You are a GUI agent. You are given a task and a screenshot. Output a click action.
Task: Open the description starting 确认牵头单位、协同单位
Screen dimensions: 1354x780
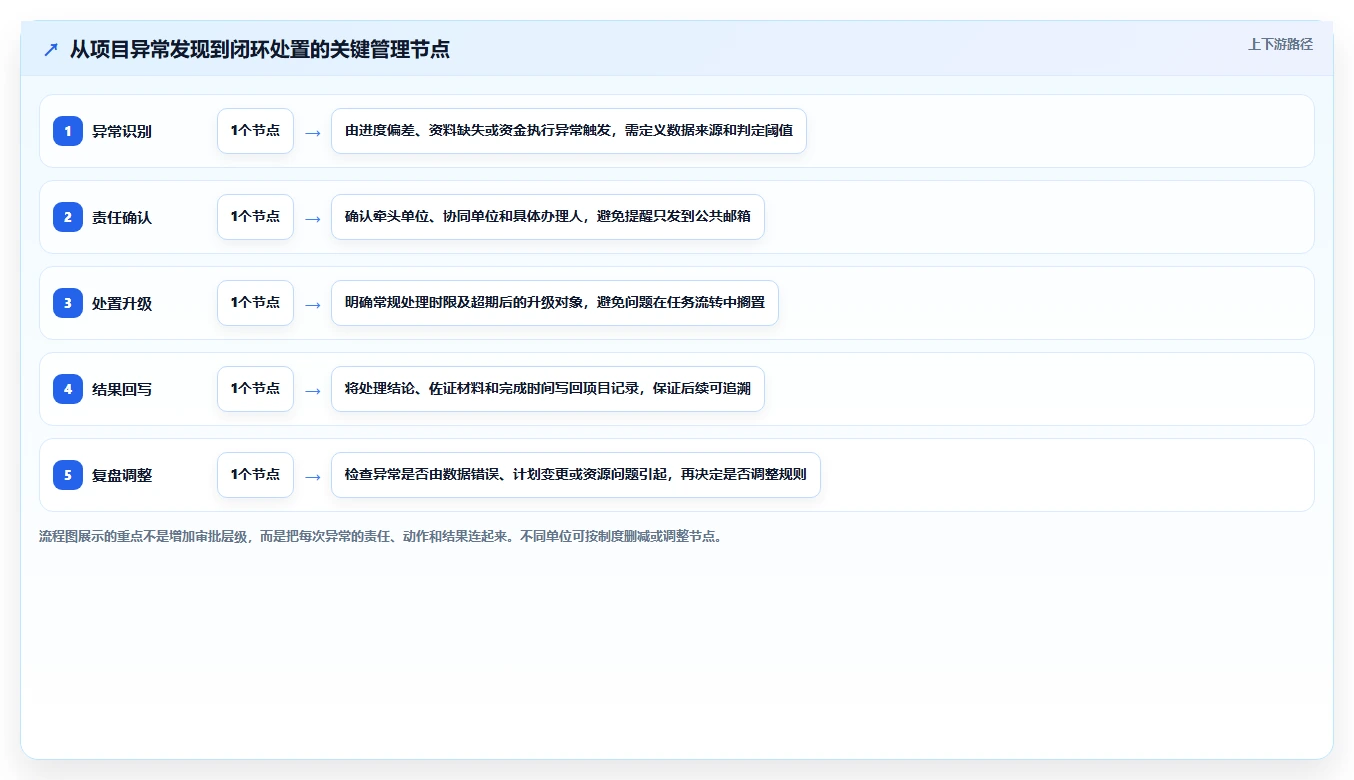coord(548,217)
